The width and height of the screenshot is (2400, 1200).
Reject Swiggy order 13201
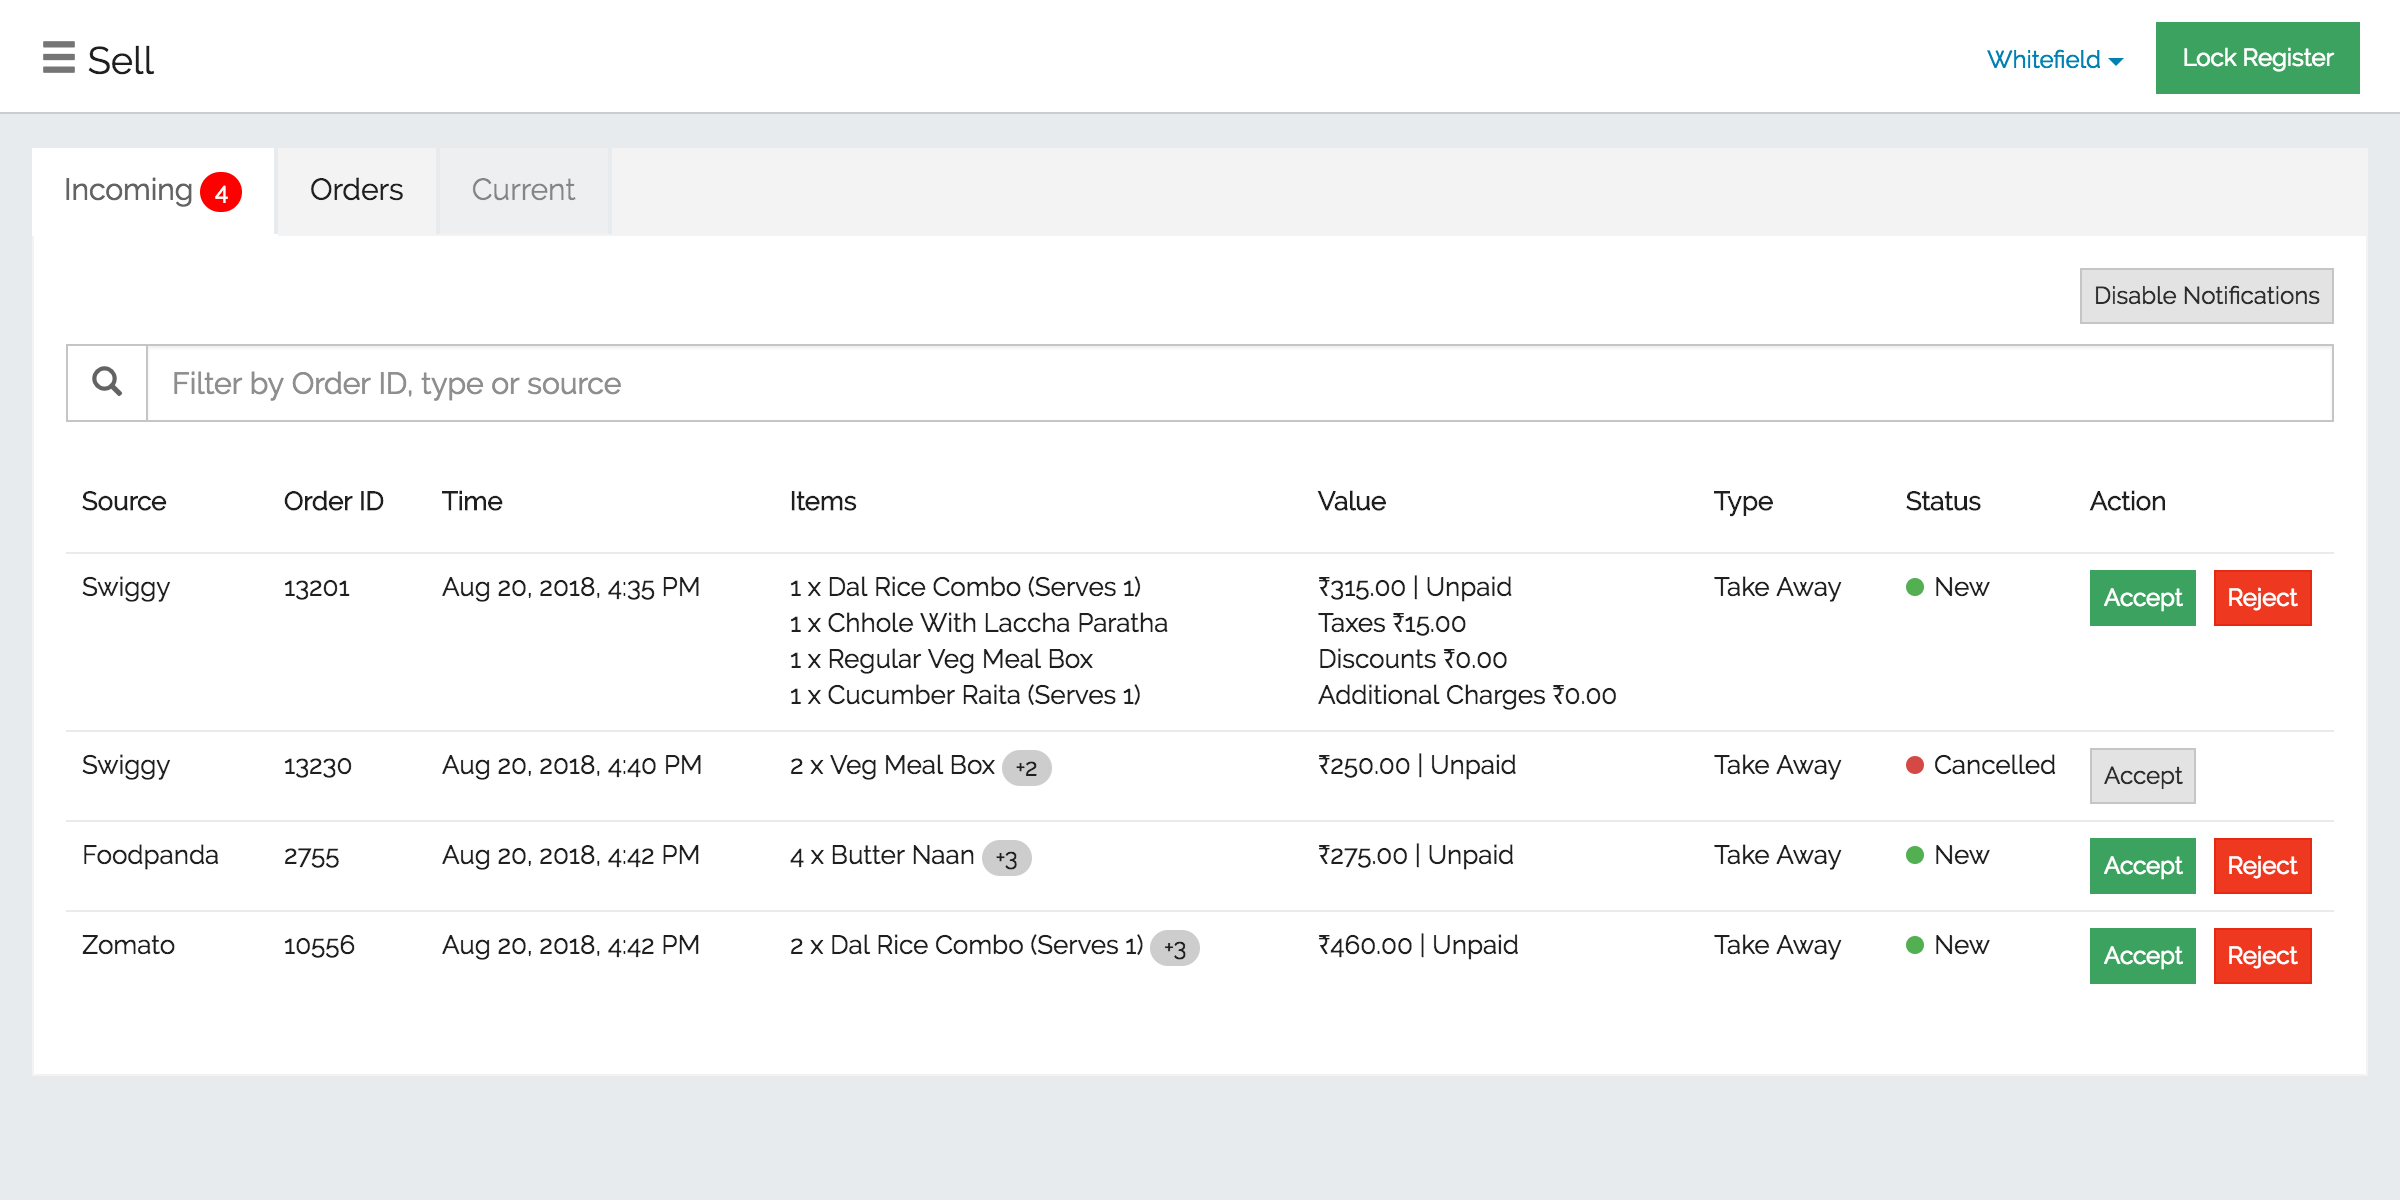[x=2262, y=598]
